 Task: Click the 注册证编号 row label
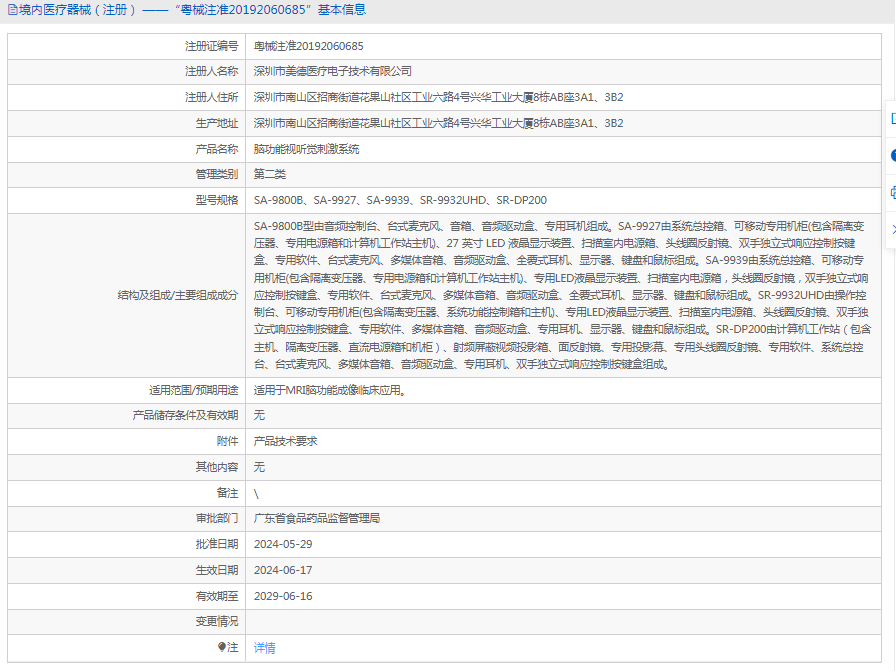pyautogui.click(x=211, y=46)
